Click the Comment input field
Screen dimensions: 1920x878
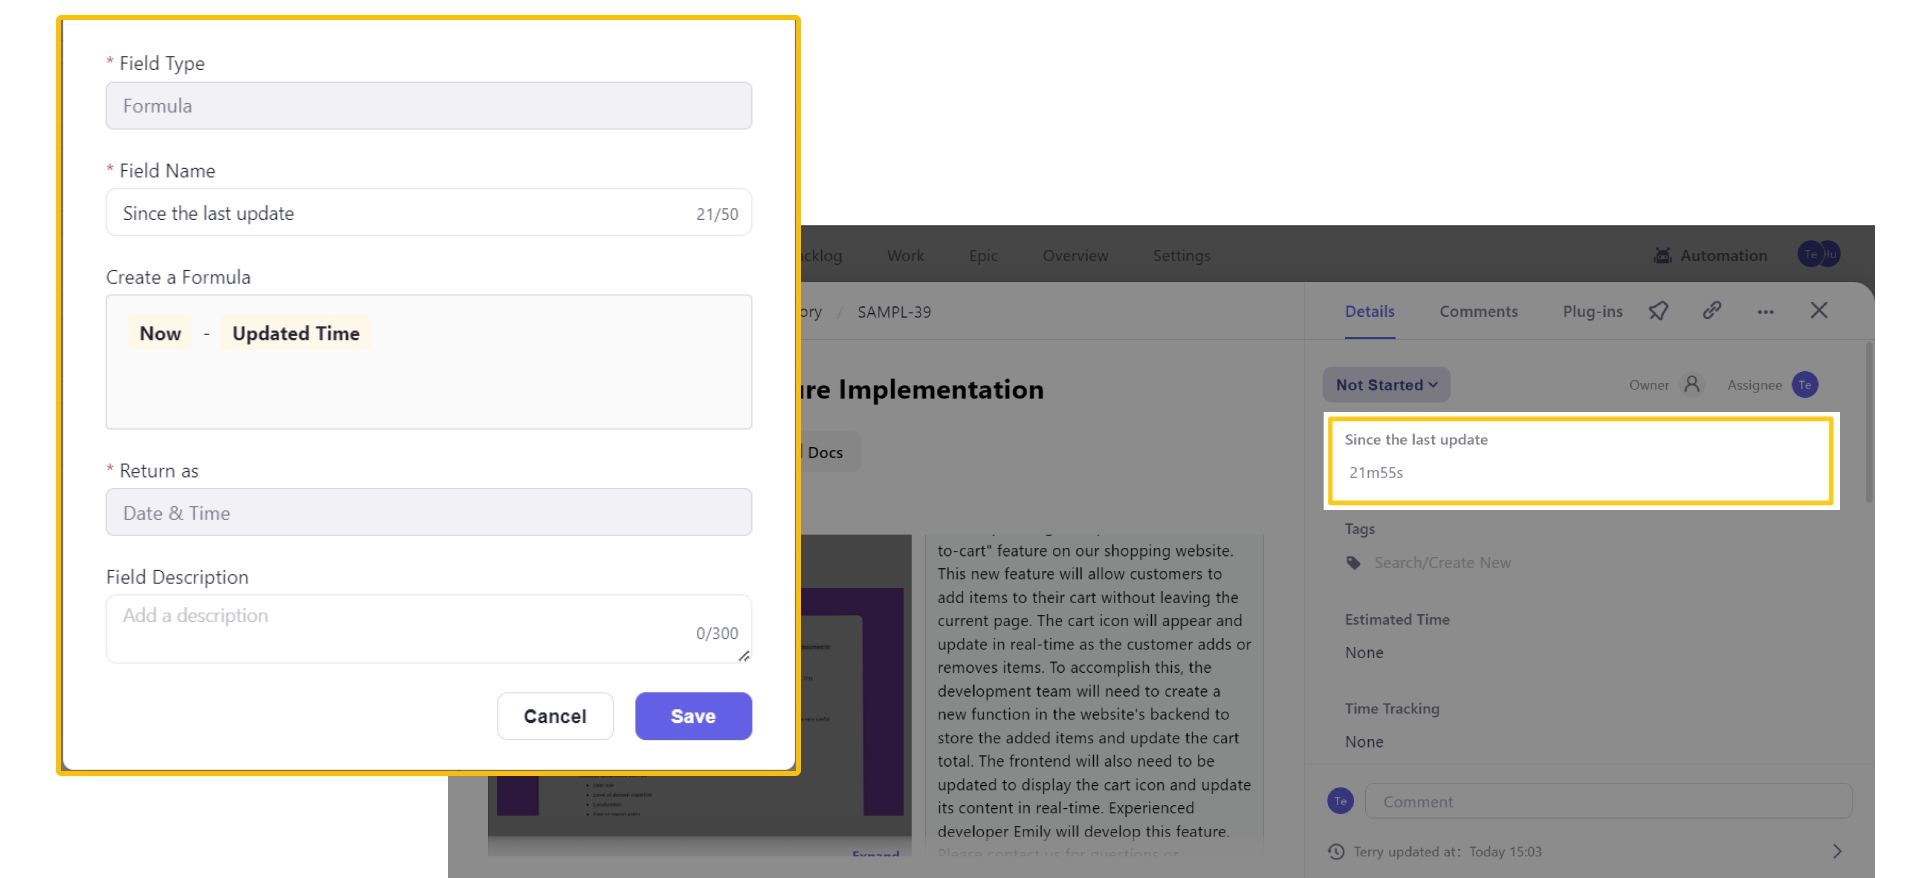pyautogui.click(x=1607, y=802)
